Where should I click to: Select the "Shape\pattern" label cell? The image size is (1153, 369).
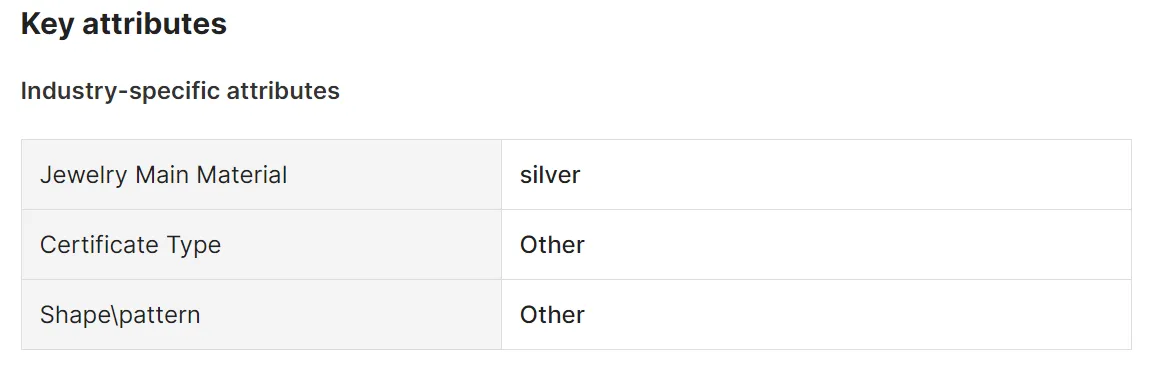pos(261,315)
